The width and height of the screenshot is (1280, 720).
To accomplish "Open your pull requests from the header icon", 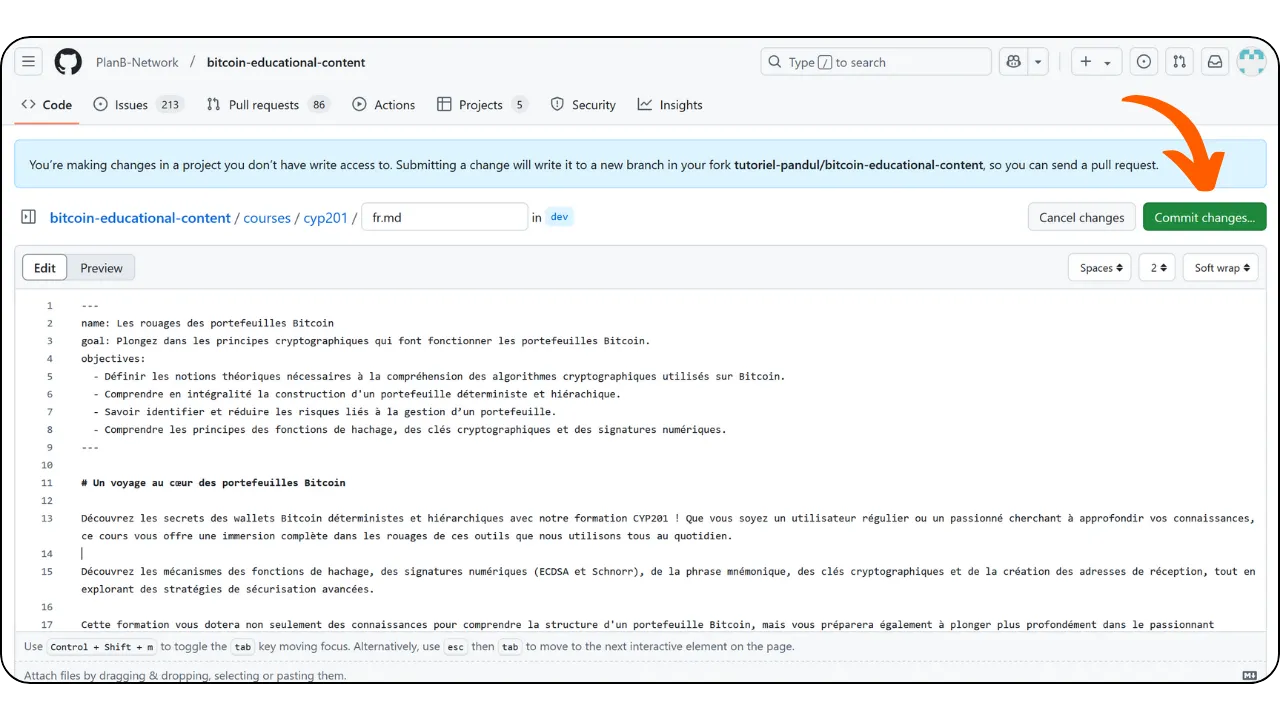I will pos(1180,62).
